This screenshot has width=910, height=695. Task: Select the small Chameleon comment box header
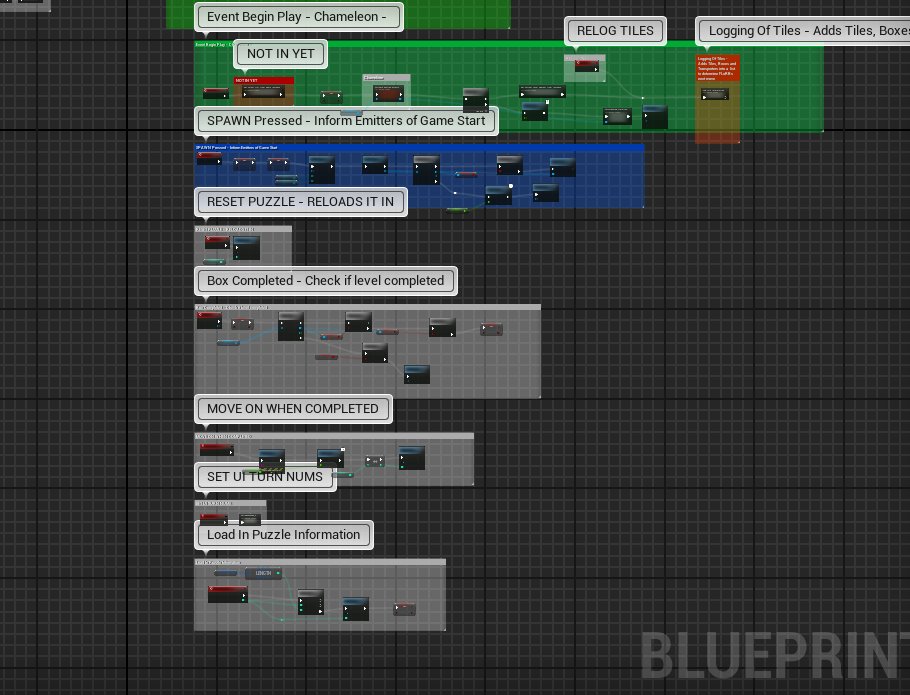pos(386,78)
